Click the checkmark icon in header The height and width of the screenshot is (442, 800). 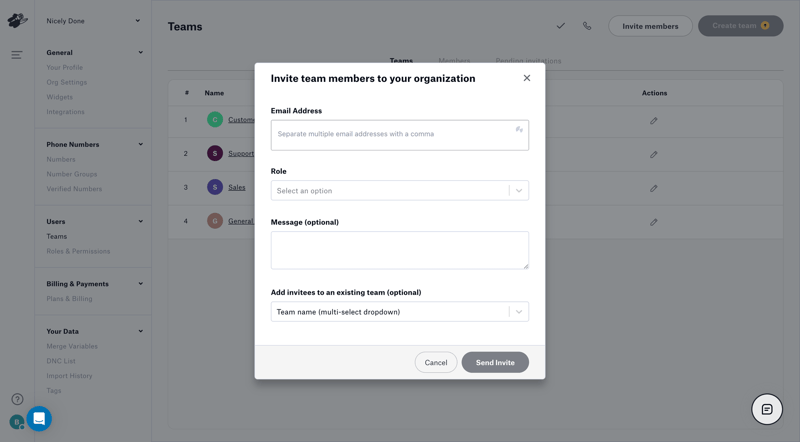coord(561,26)
